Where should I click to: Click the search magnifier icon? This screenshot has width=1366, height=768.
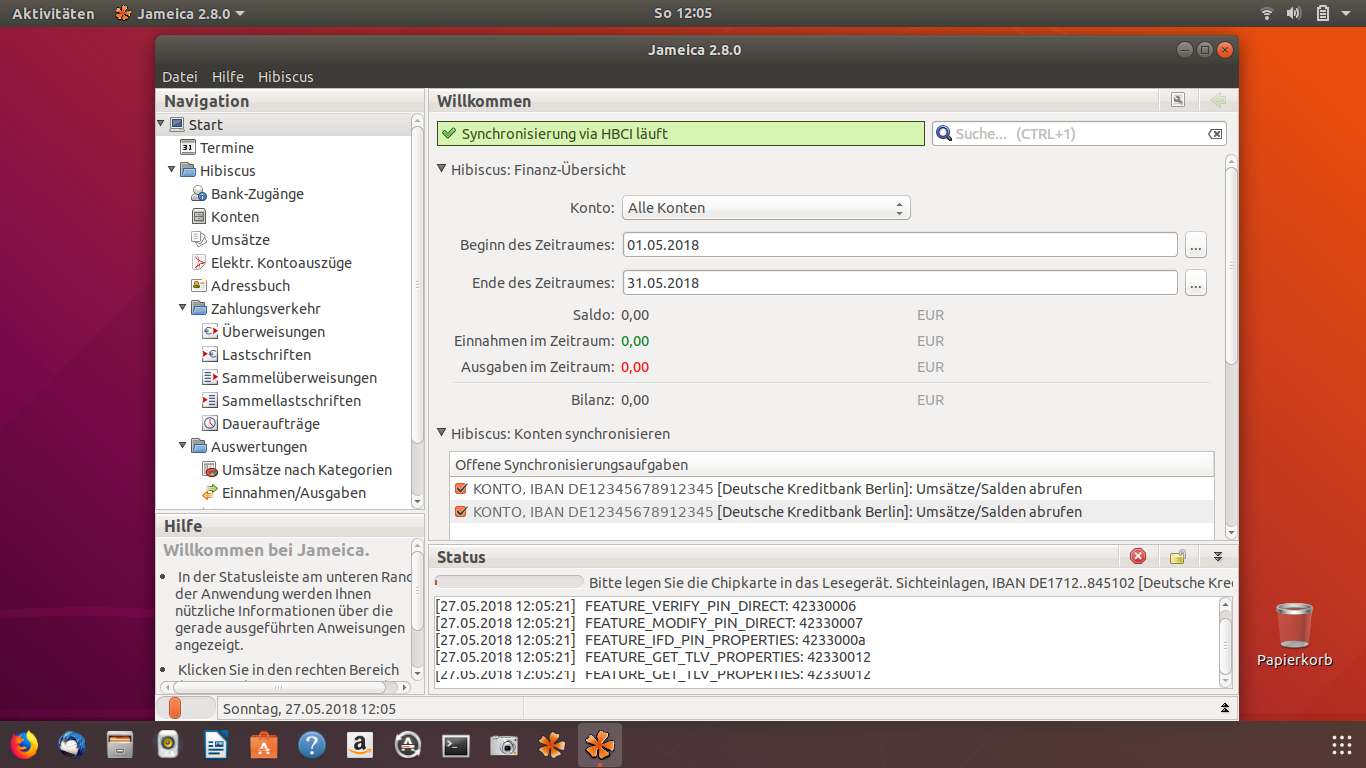943,134
